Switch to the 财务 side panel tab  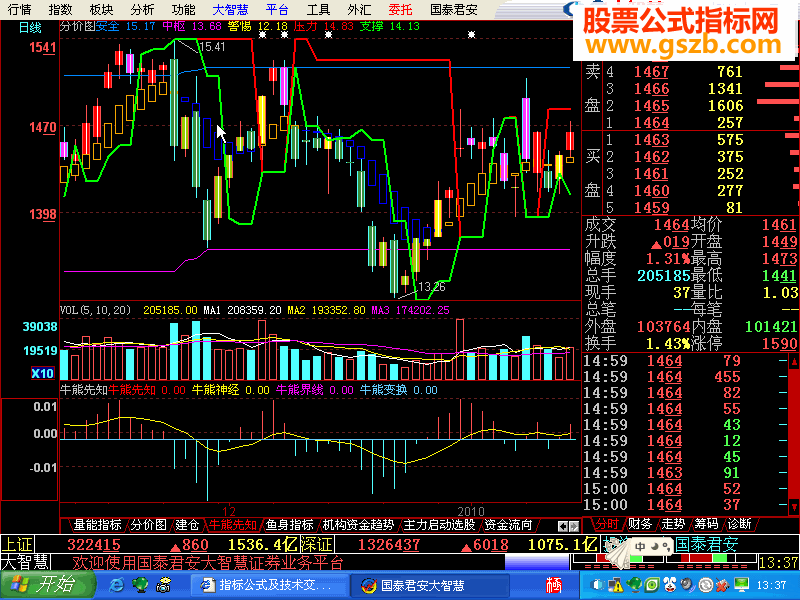pos(640,524)
